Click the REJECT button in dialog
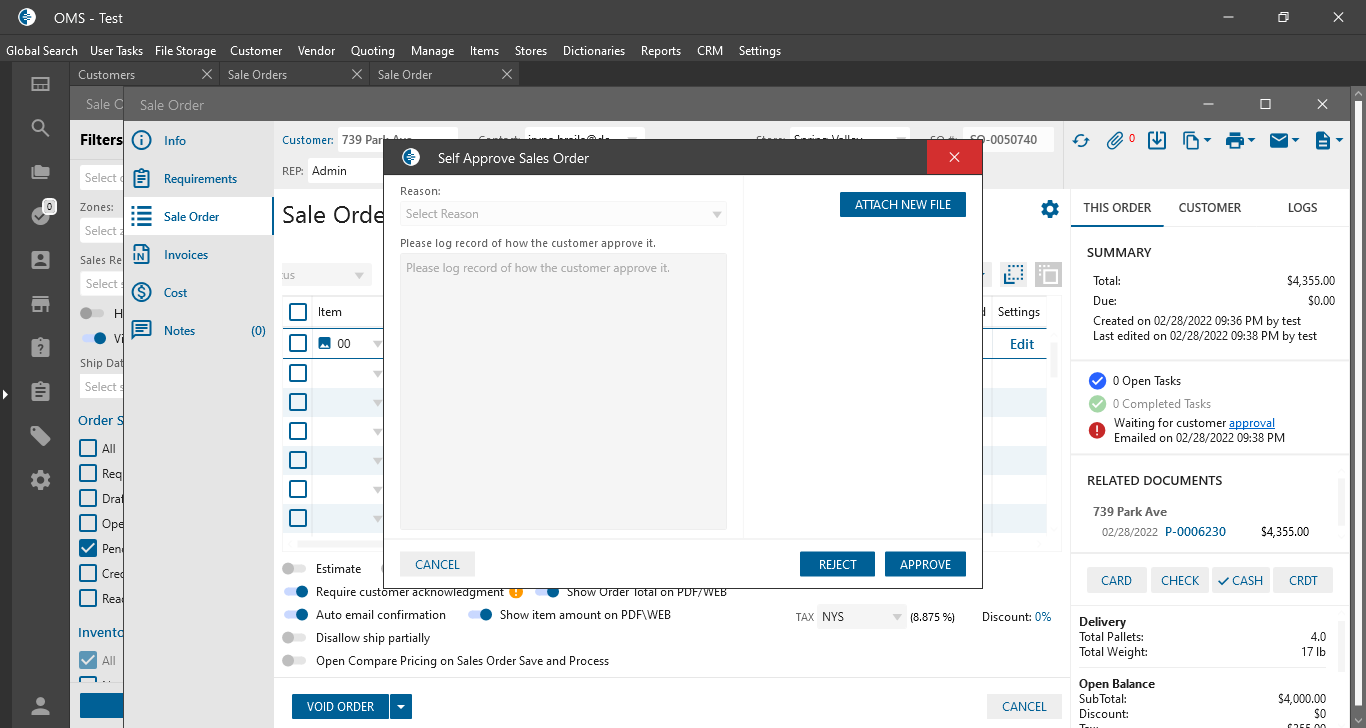Screen dimensions: 1366x728 (837, 565)
